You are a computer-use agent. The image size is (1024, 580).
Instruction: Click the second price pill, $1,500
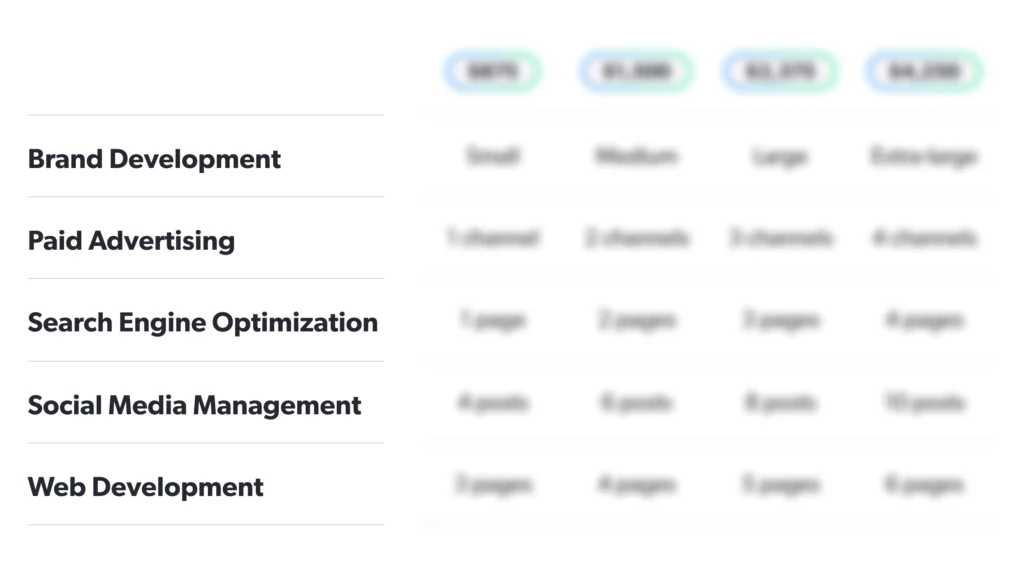point(637,71)
